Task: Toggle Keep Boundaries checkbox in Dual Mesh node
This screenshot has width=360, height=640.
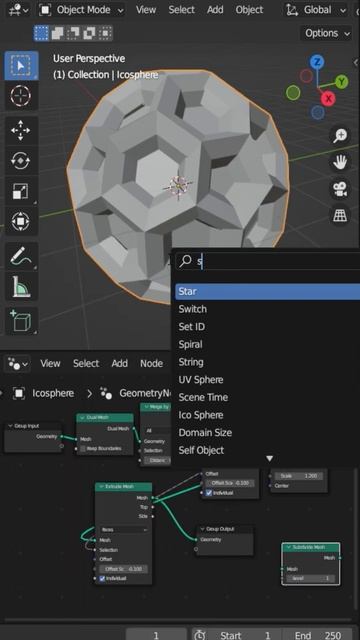Action: (x=83, y=449)
